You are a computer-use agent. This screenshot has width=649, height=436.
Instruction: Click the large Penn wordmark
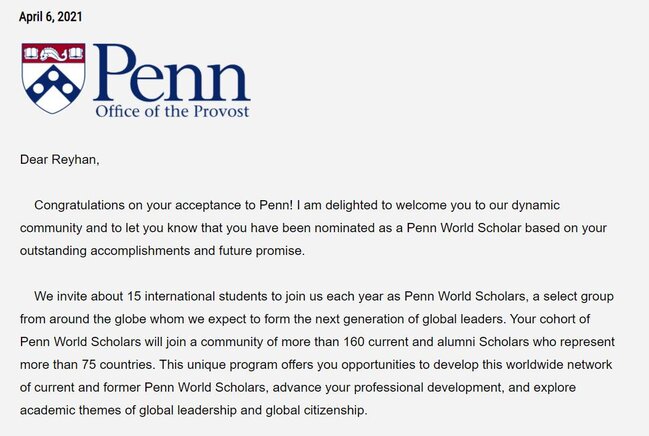click(x=172, y=73)
